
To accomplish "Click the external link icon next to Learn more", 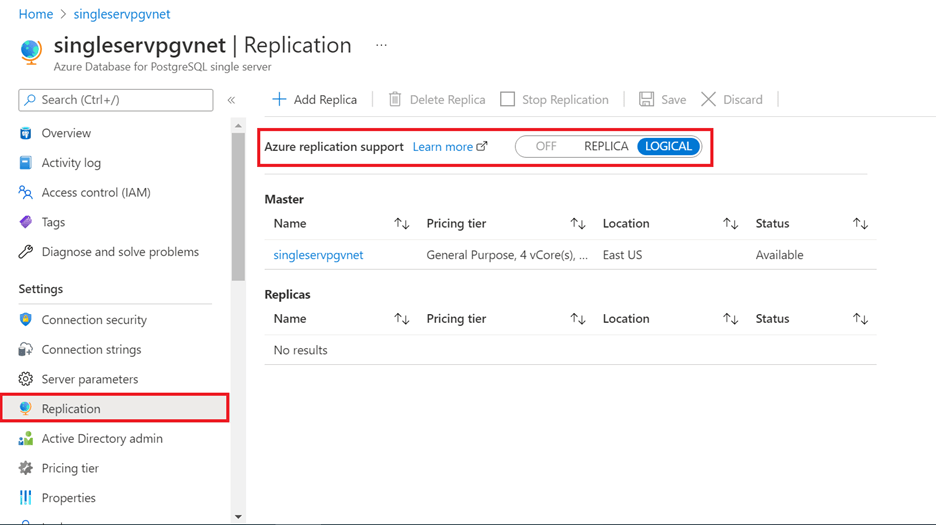I will (x=482, y=146).
